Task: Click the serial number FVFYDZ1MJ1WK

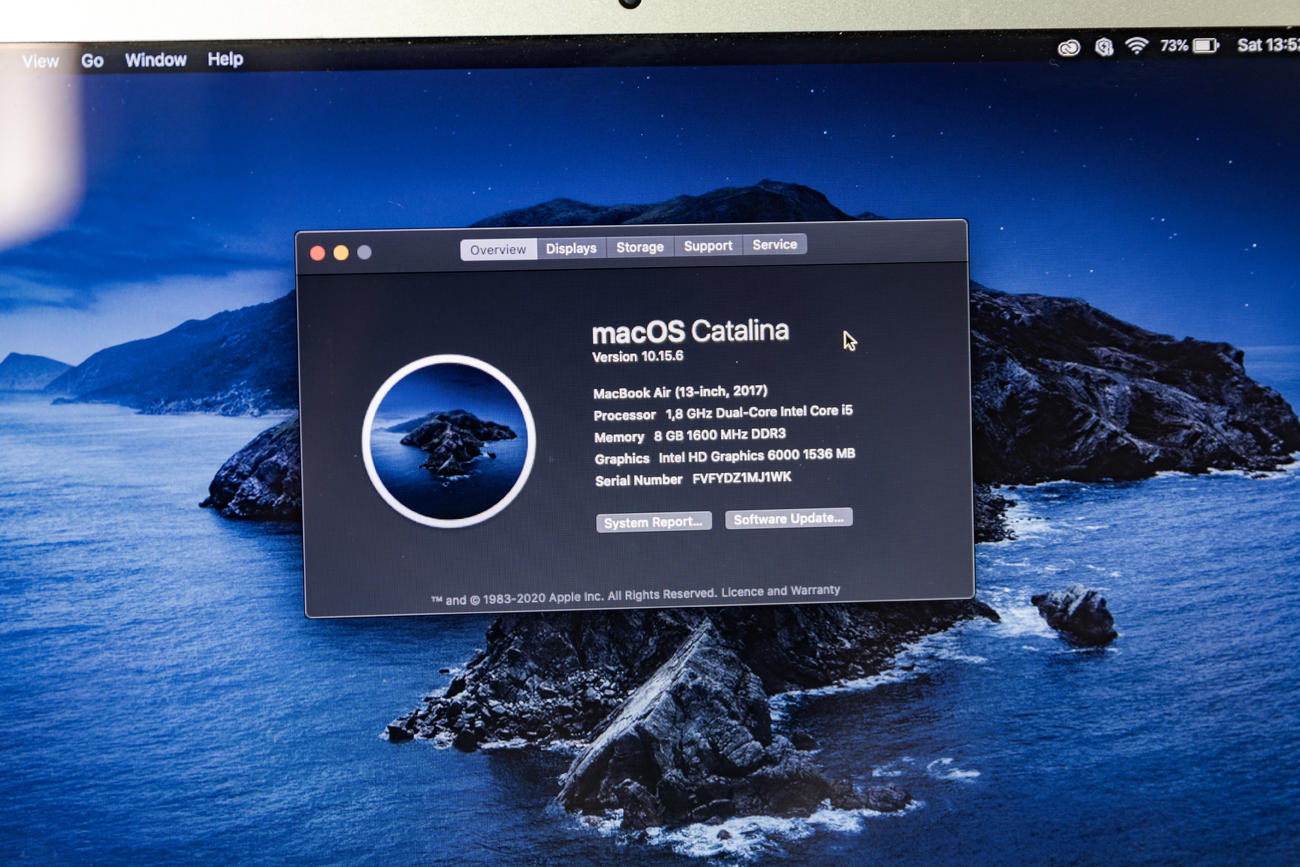Action: tap(742, 478)
